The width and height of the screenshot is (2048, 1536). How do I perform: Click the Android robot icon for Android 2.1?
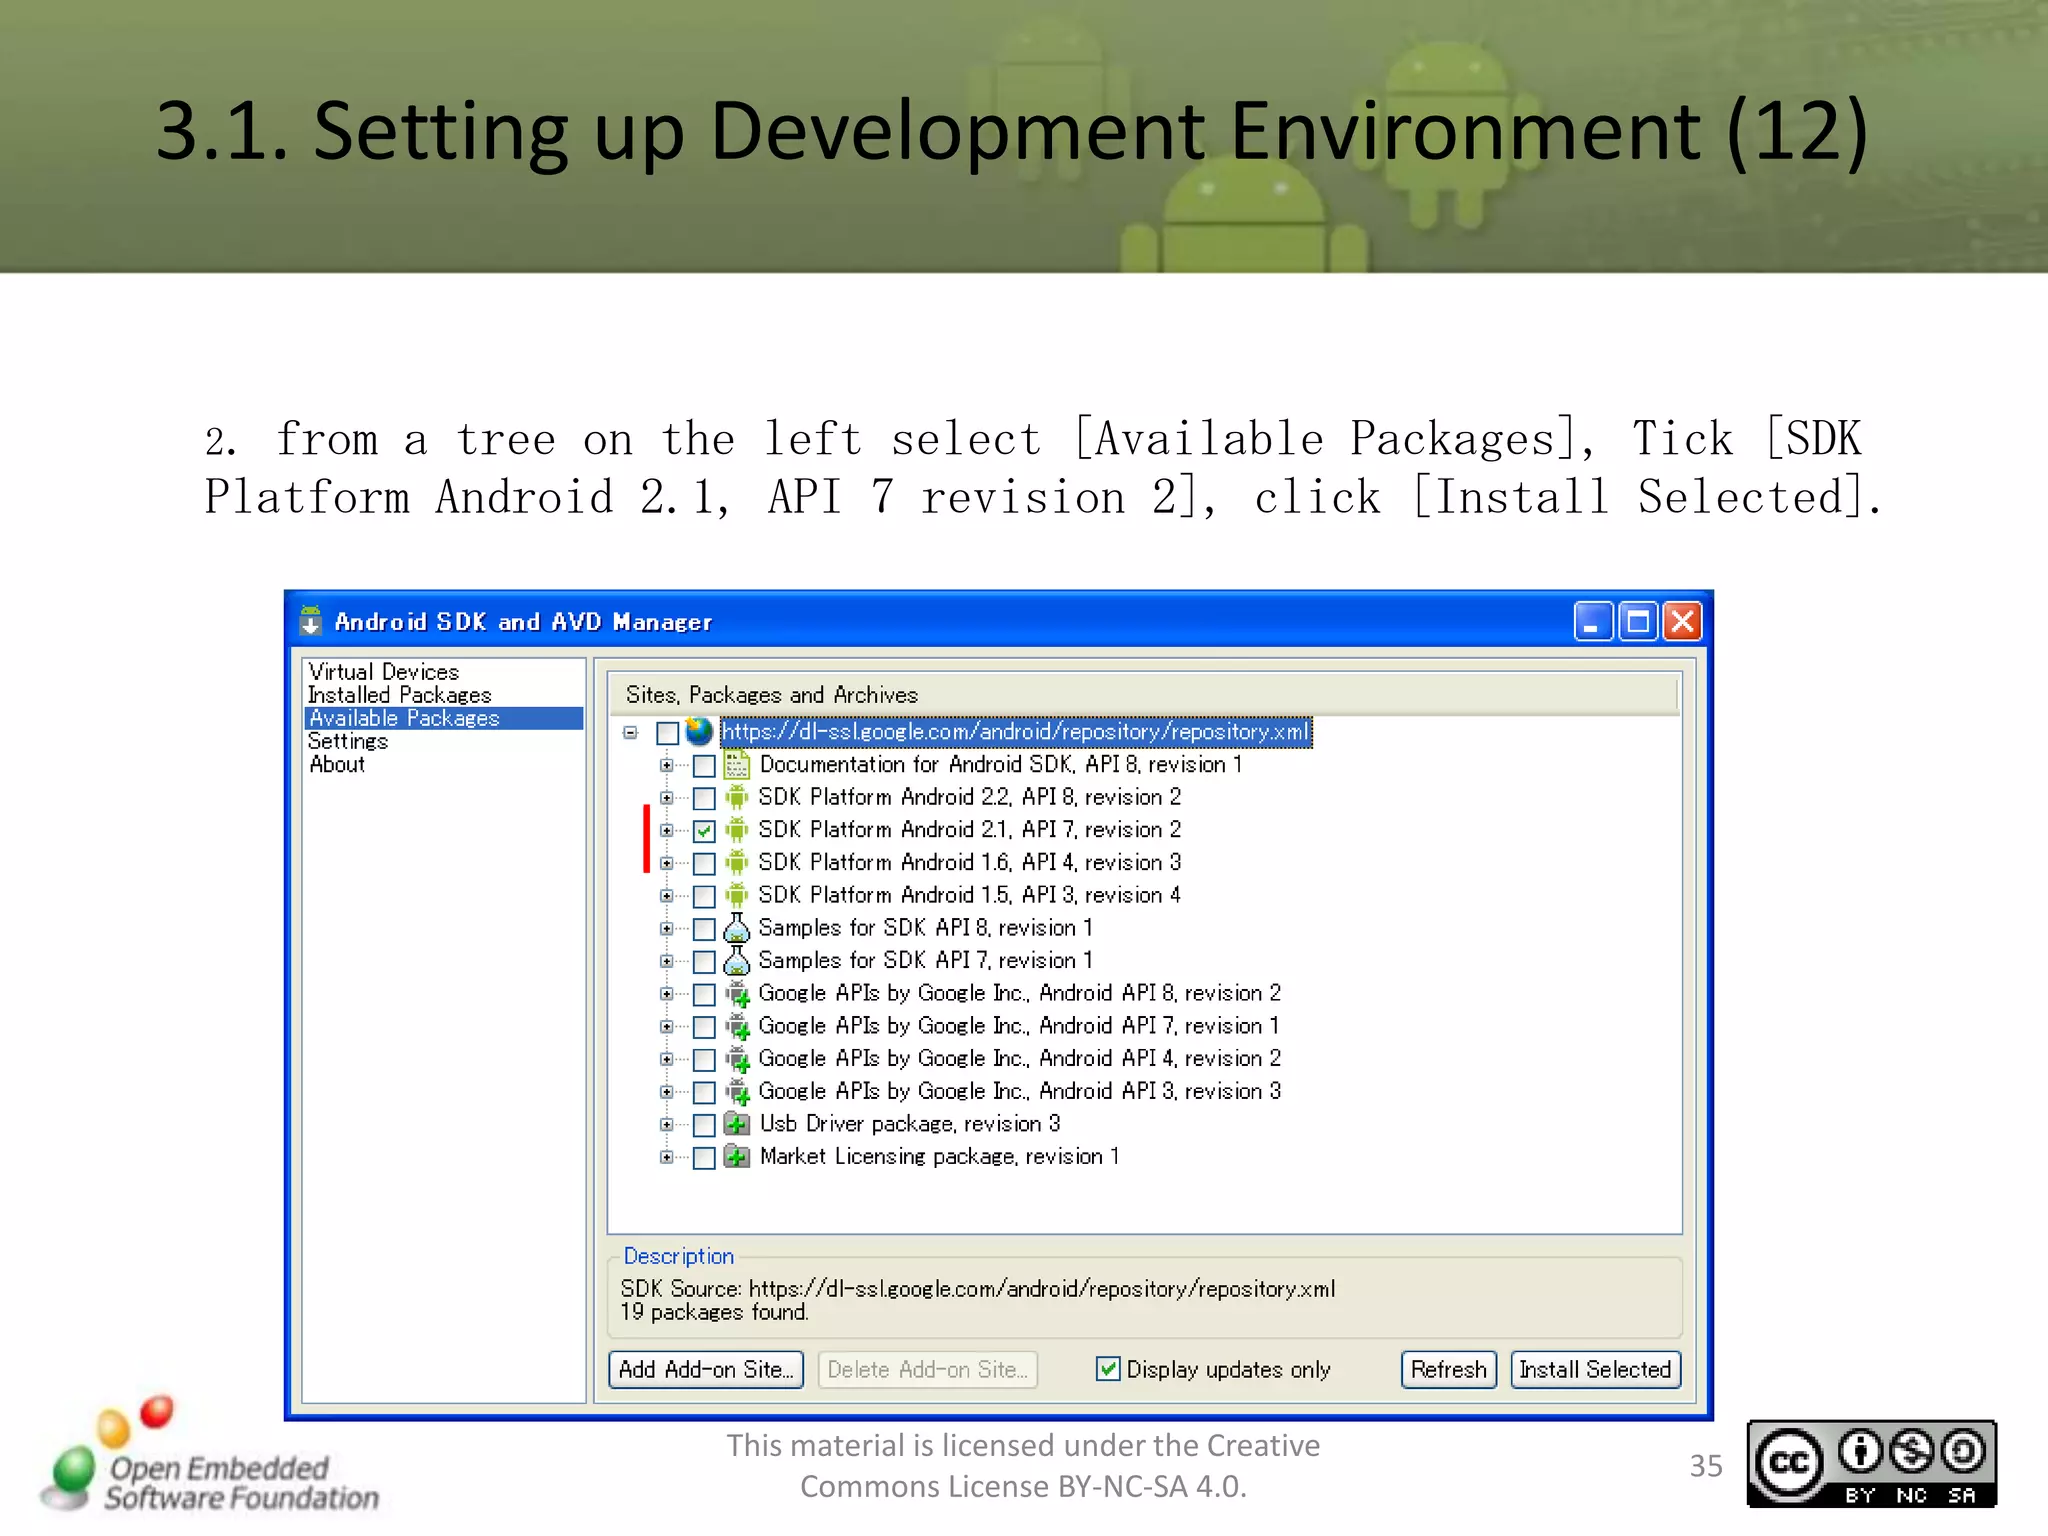737,830
